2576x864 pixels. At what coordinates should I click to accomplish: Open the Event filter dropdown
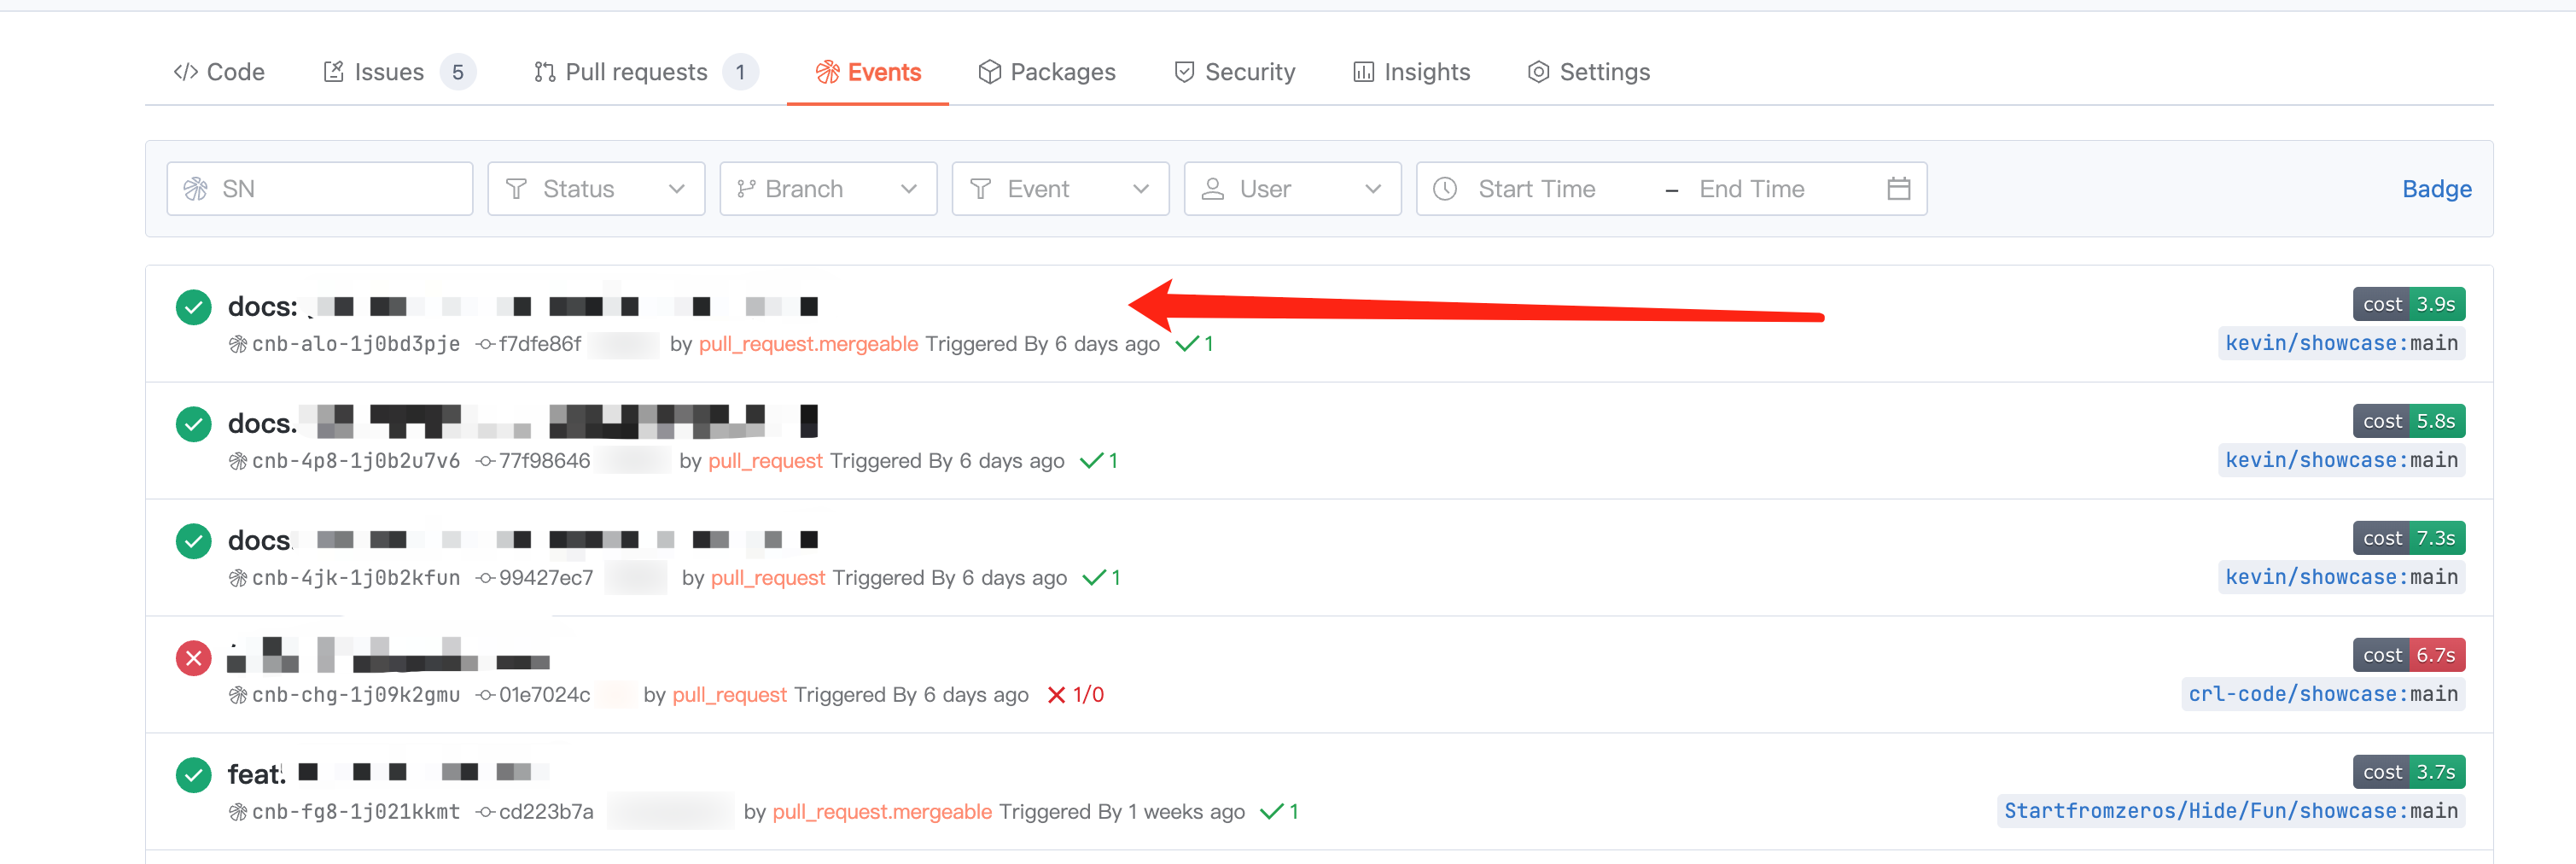click(1060, 189)
